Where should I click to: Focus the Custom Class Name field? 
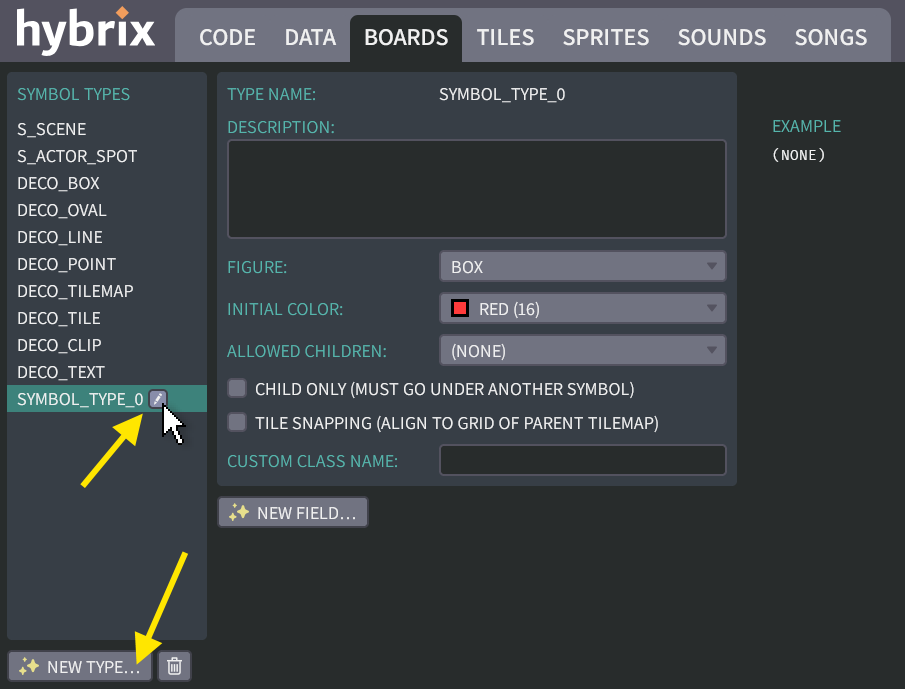point(582,461)
